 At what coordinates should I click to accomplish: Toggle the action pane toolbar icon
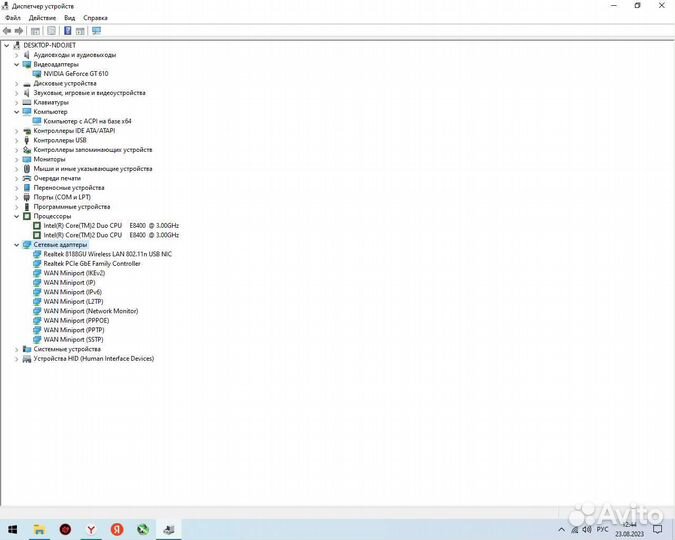(x=80, y=31)
